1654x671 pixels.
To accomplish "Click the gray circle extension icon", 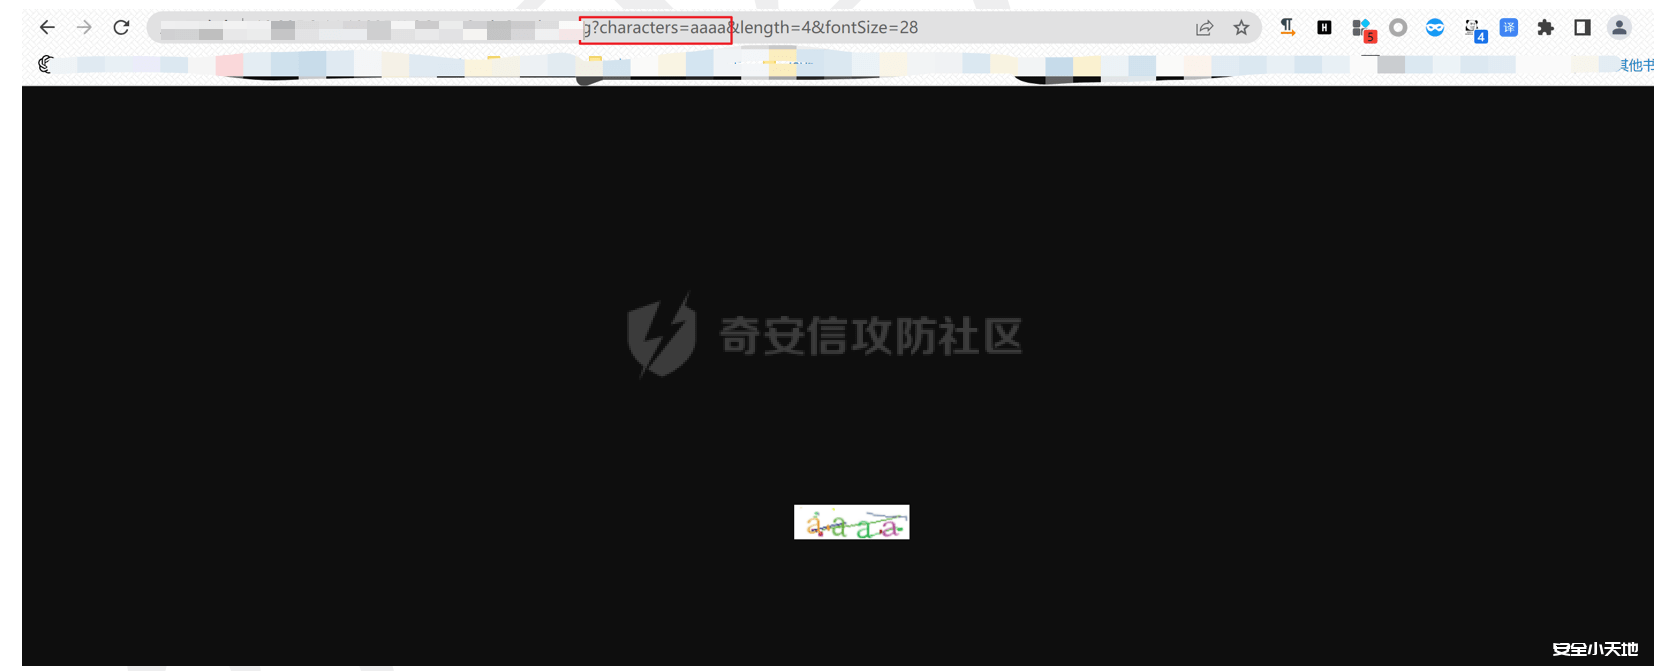I will tap(1398, 28).
